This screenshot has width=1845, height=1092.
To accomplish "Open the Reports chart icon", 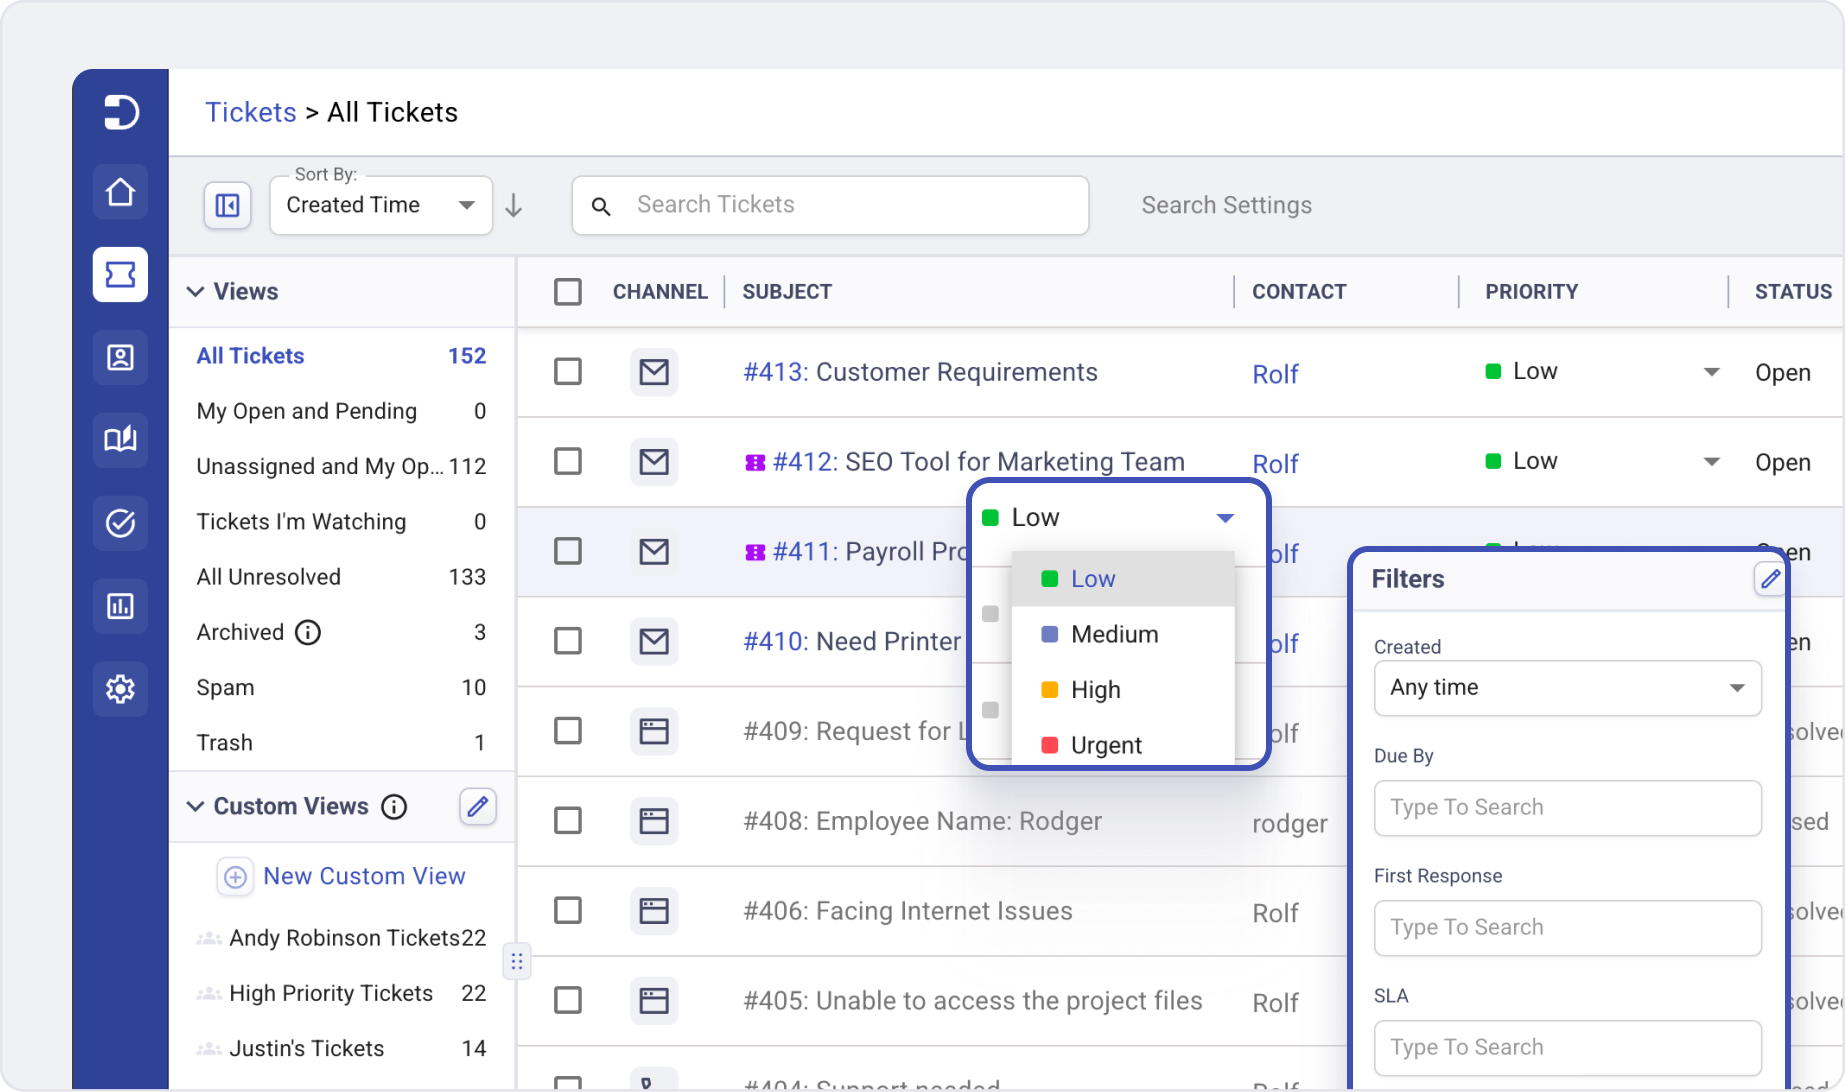I will [120, 606].
